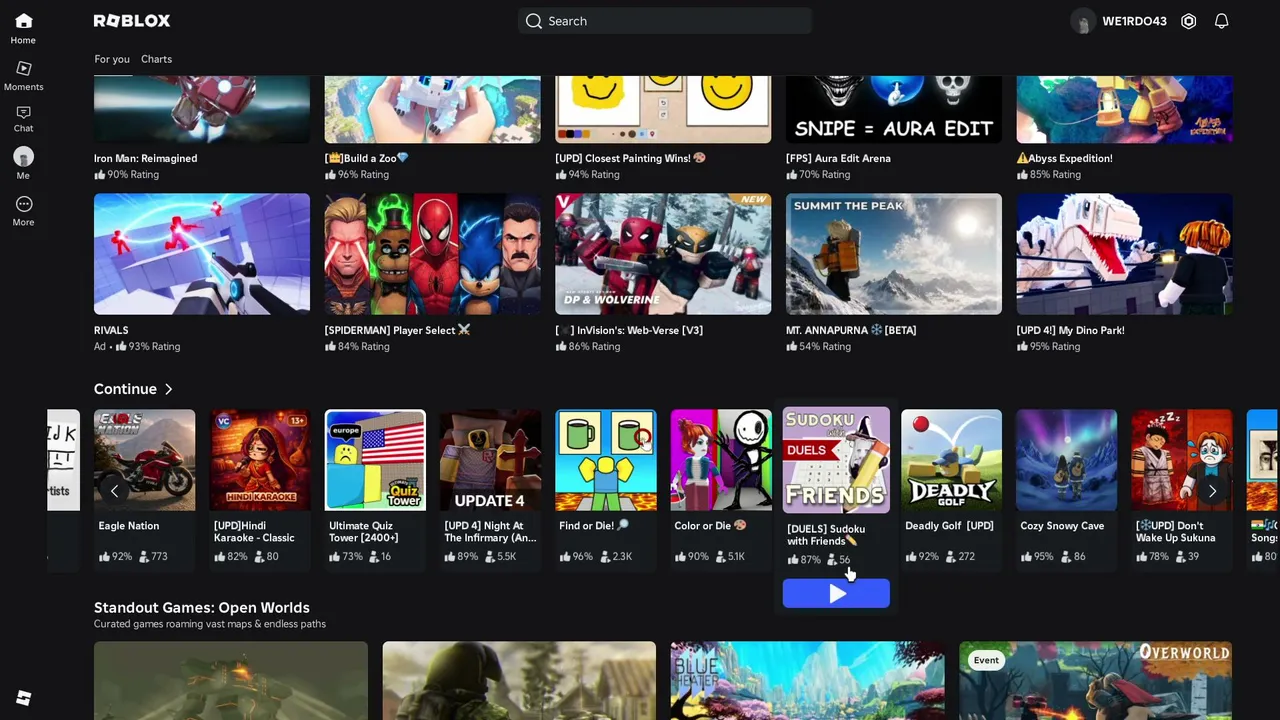Image resolution: width=1280 pixels, height=720 pixels.
Task: Click the Build a Zoo title
Action: [x=367, y=158]
